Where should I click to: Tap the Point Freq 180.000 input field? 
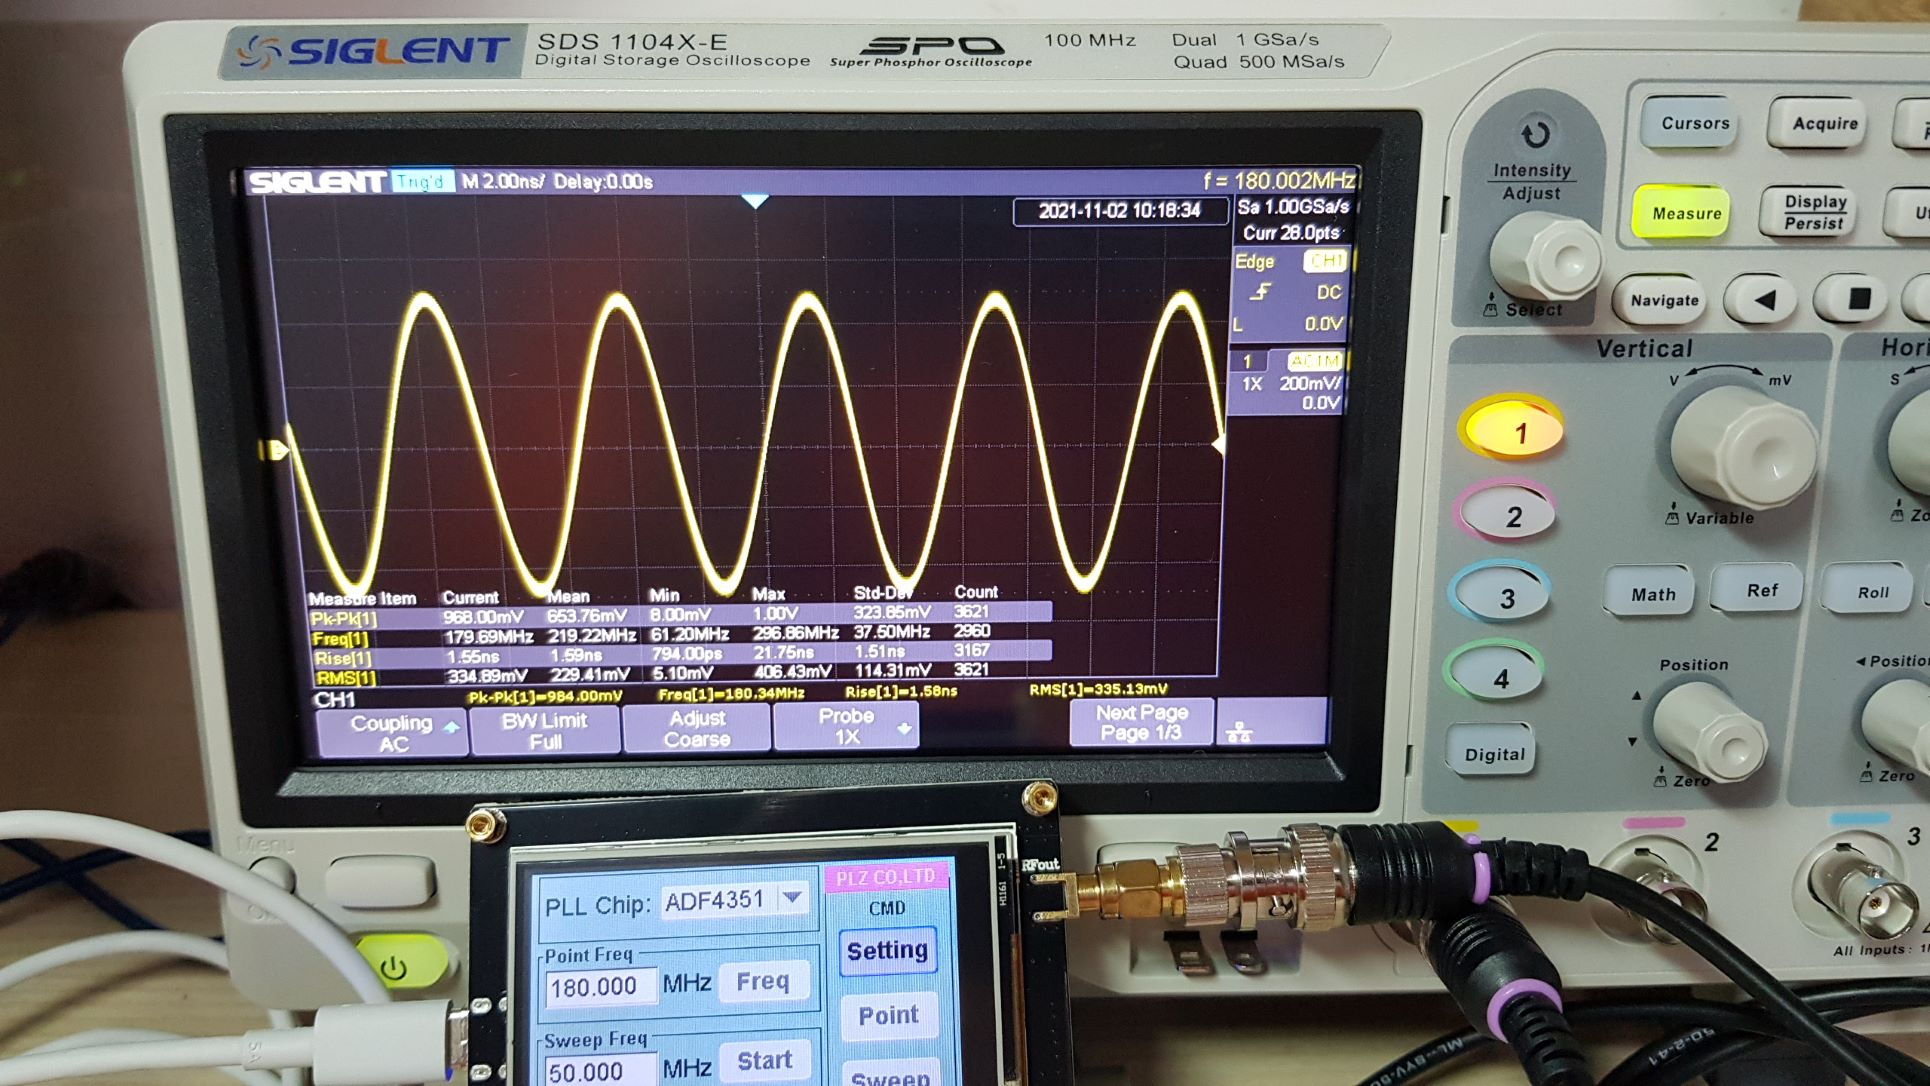601,987
